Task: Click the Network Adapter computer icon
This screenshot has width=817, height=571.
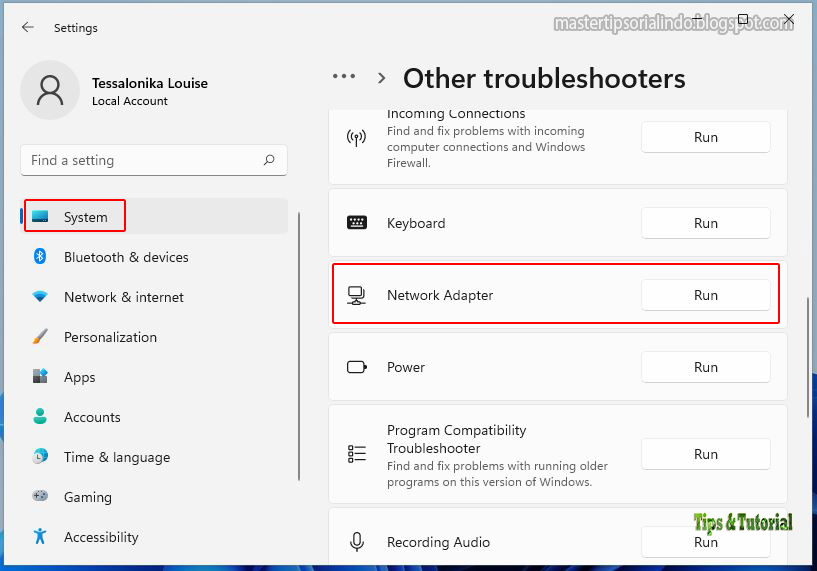Action: point(356,295)
